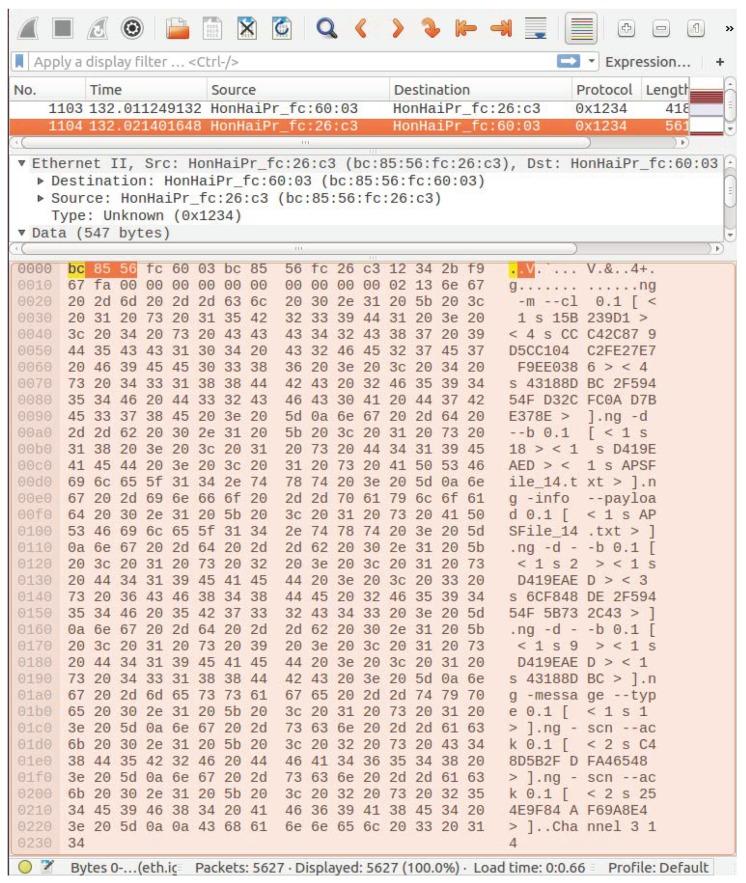This screenshot has height=883, width=746.
Task: Select packet number 1103 row
Action: point(349,108)
